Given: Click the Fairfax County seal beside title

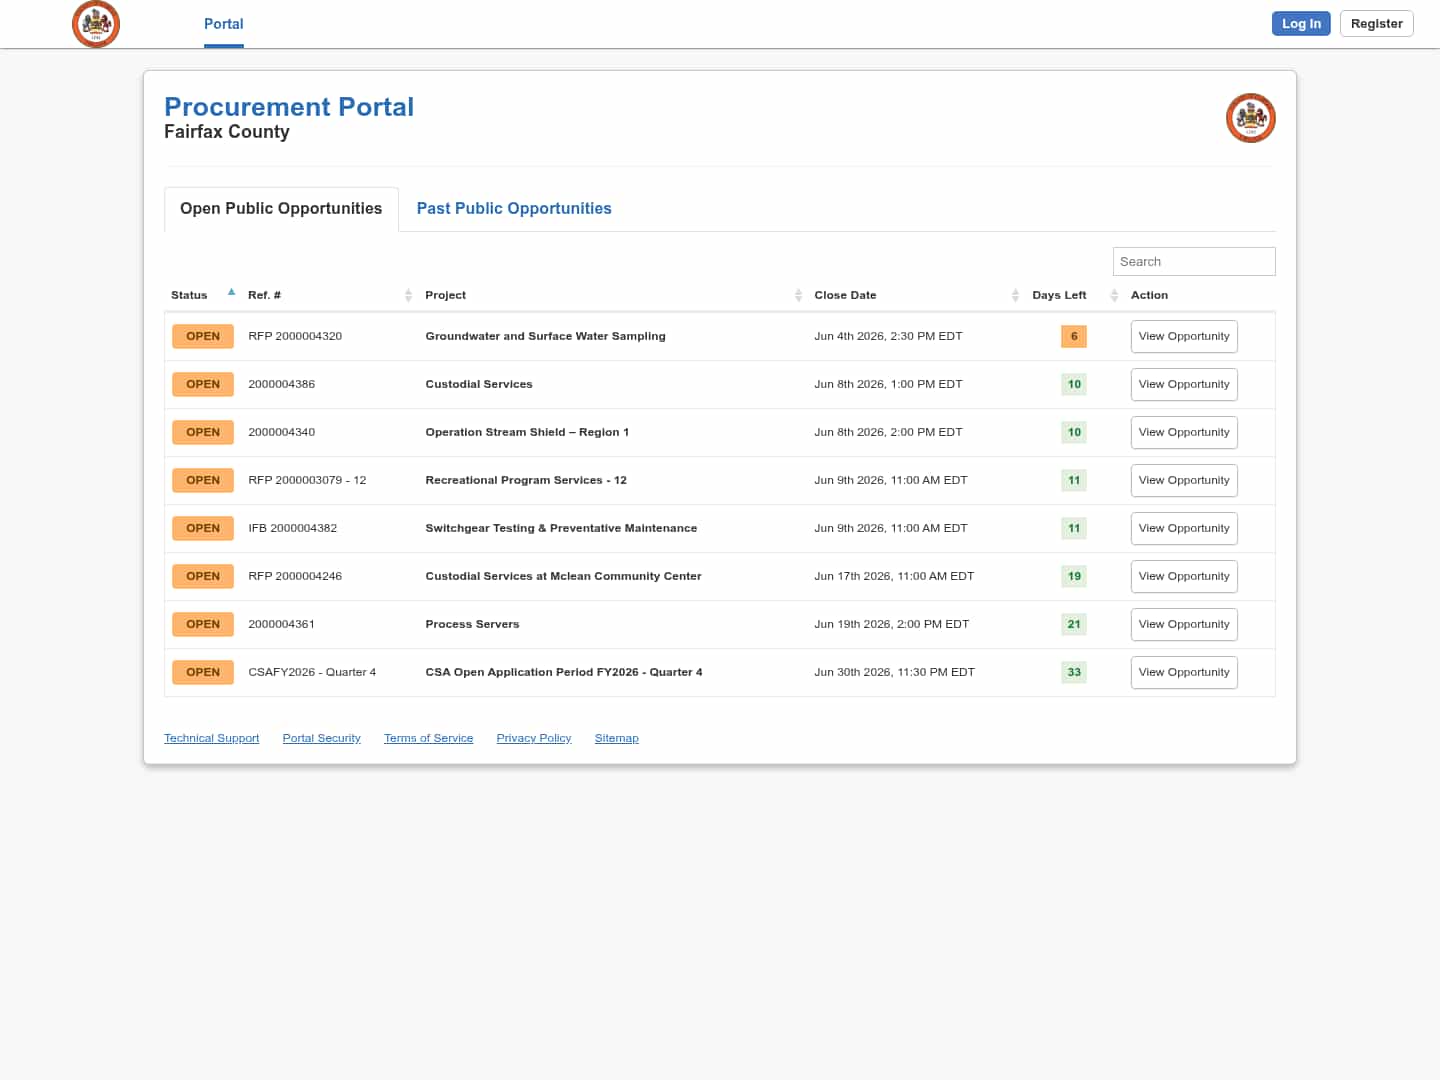Looking at the screenshot, I should (x=1251, y=118).
